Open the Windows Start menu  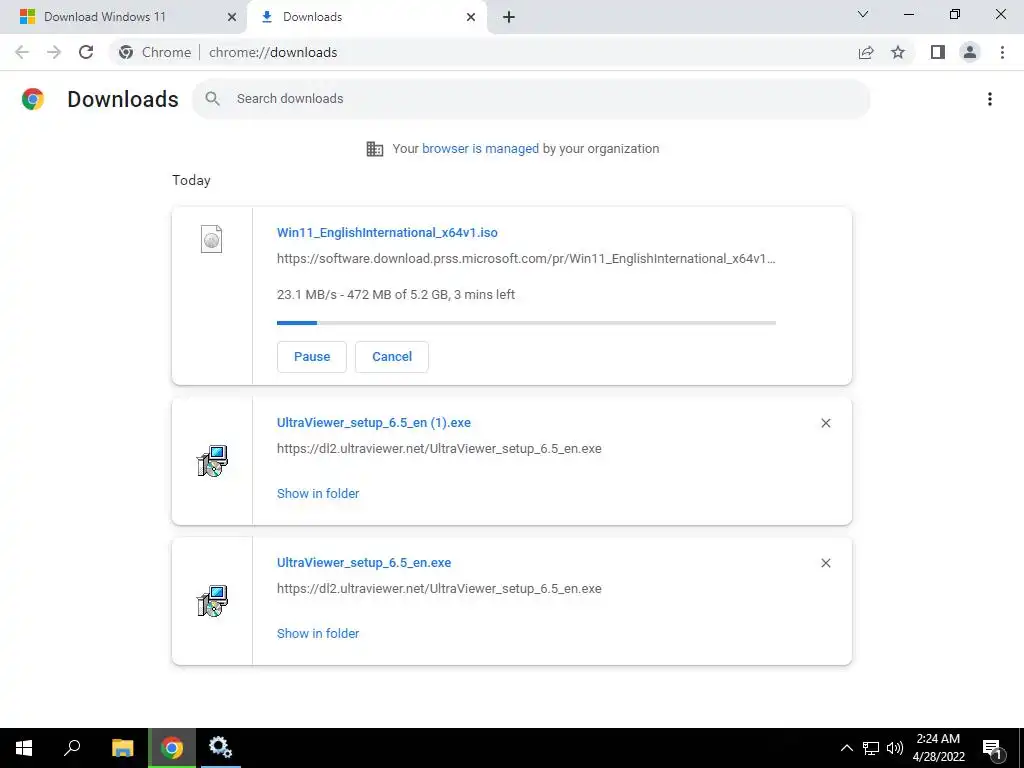coord(24,748)
